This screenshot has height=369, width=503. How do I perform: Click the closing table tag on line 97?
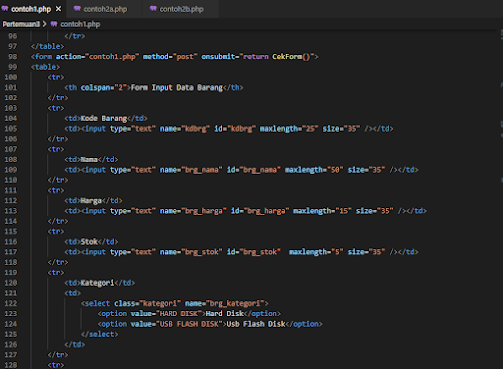tap(48, 46)
